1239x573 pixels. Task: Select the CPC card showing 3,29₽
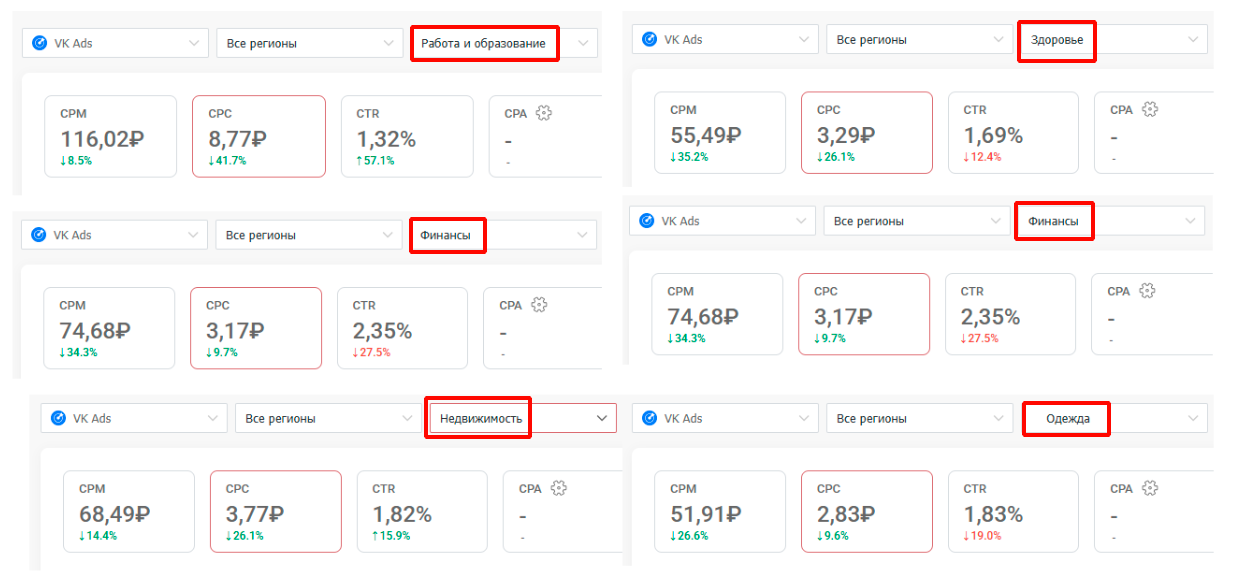(867, 132)
